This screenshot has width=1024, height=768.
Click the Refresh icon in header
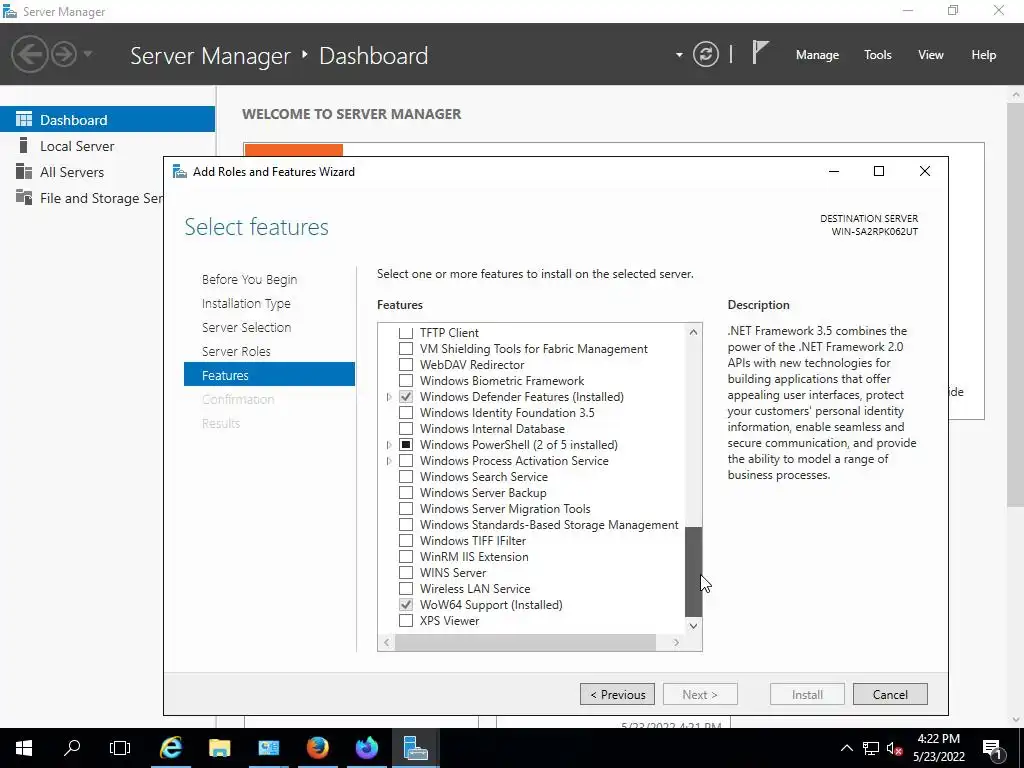click(706, 54)
